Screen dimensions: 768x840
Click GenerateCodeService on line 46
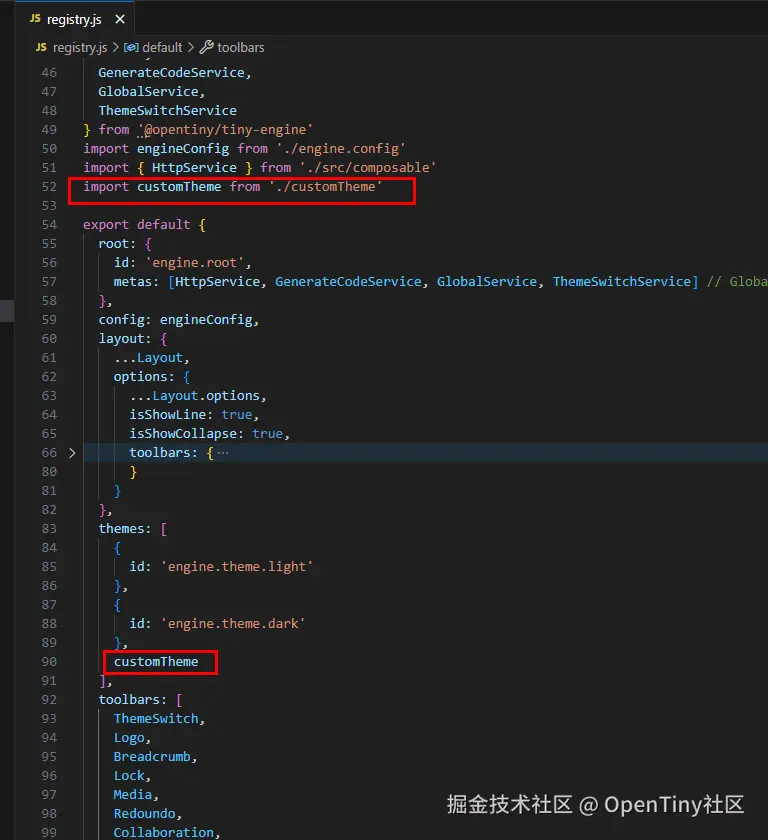(x=171, y=72)
